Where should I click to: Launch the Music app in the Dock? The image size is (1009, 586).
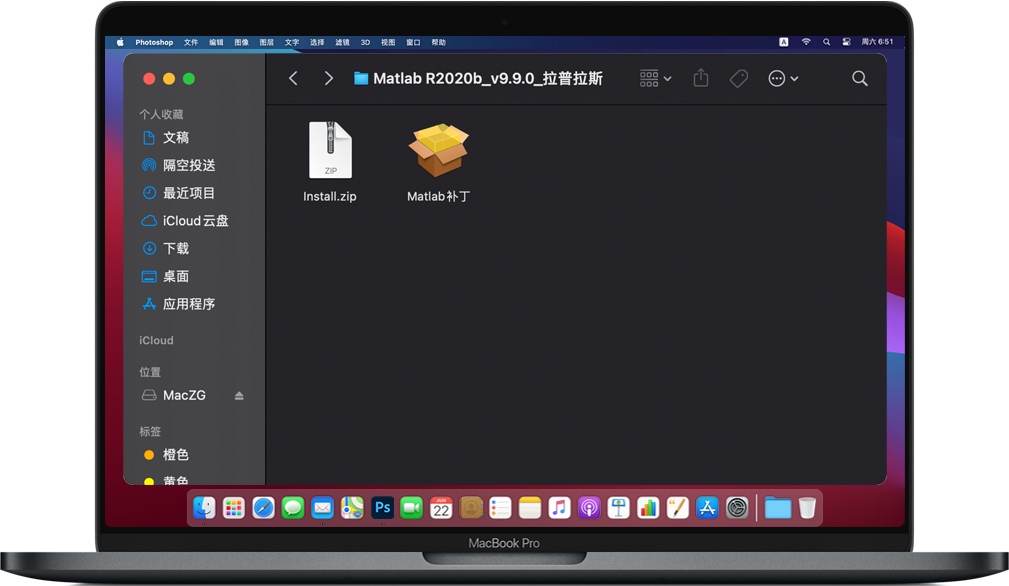point(559,508)
